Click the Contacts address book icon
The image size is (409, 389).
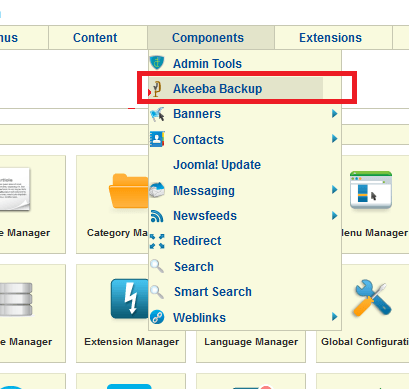pyautogui.click(x=157, y=139)
